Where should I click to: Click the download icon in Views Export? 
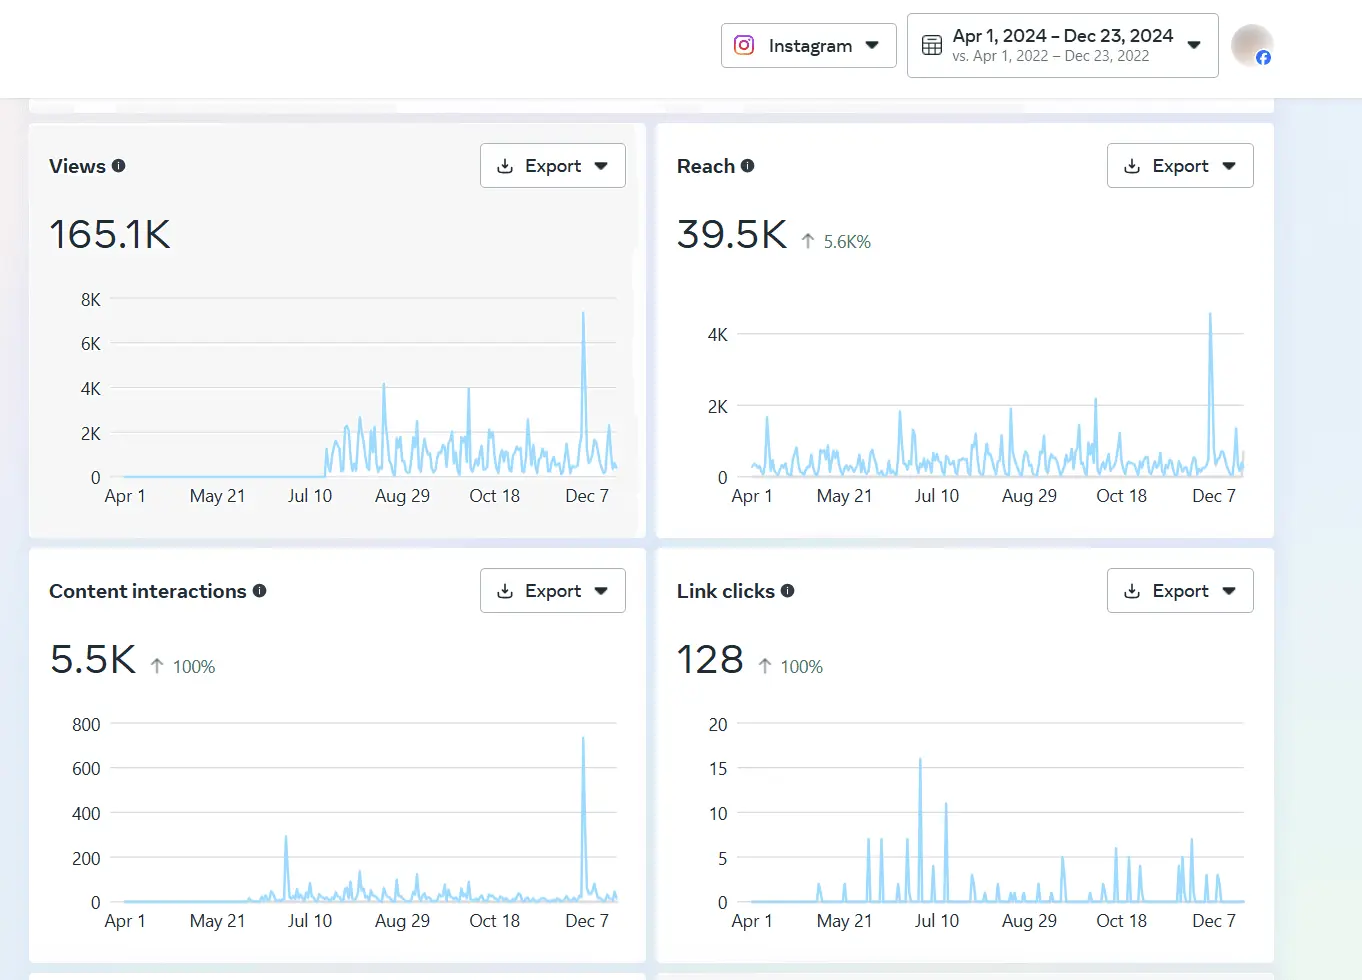505,166
